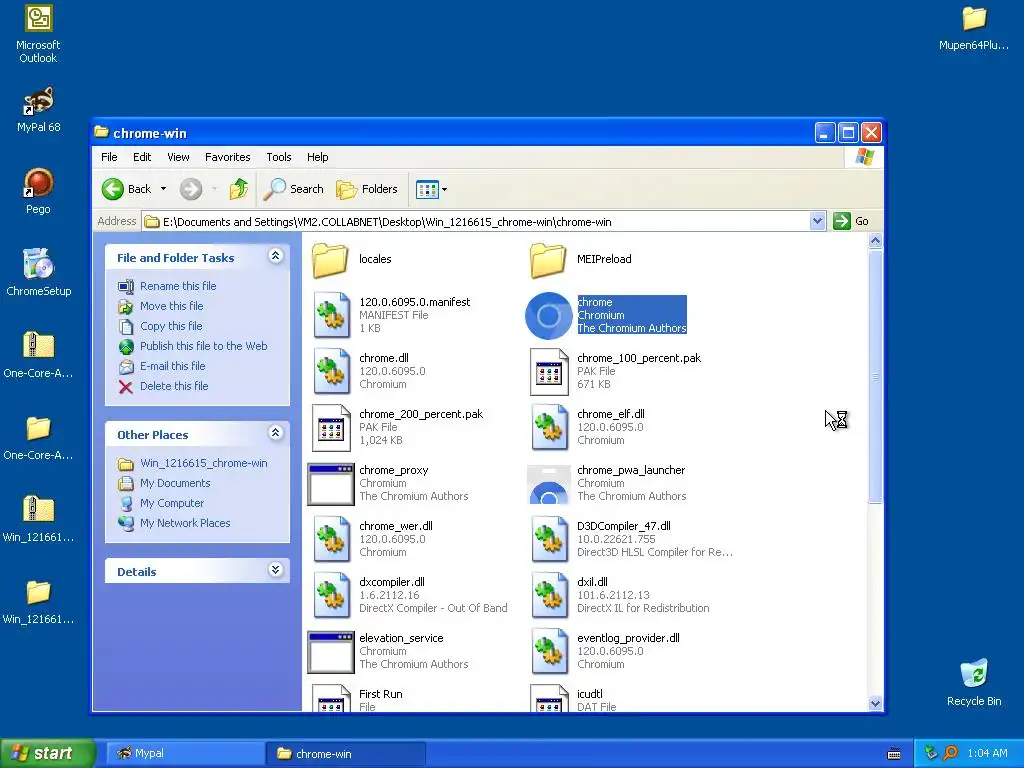Viewport: 1024px width, 768px height.
Task: Go to Win_1216615_chrome-win in Other Places
Action: 203,463
